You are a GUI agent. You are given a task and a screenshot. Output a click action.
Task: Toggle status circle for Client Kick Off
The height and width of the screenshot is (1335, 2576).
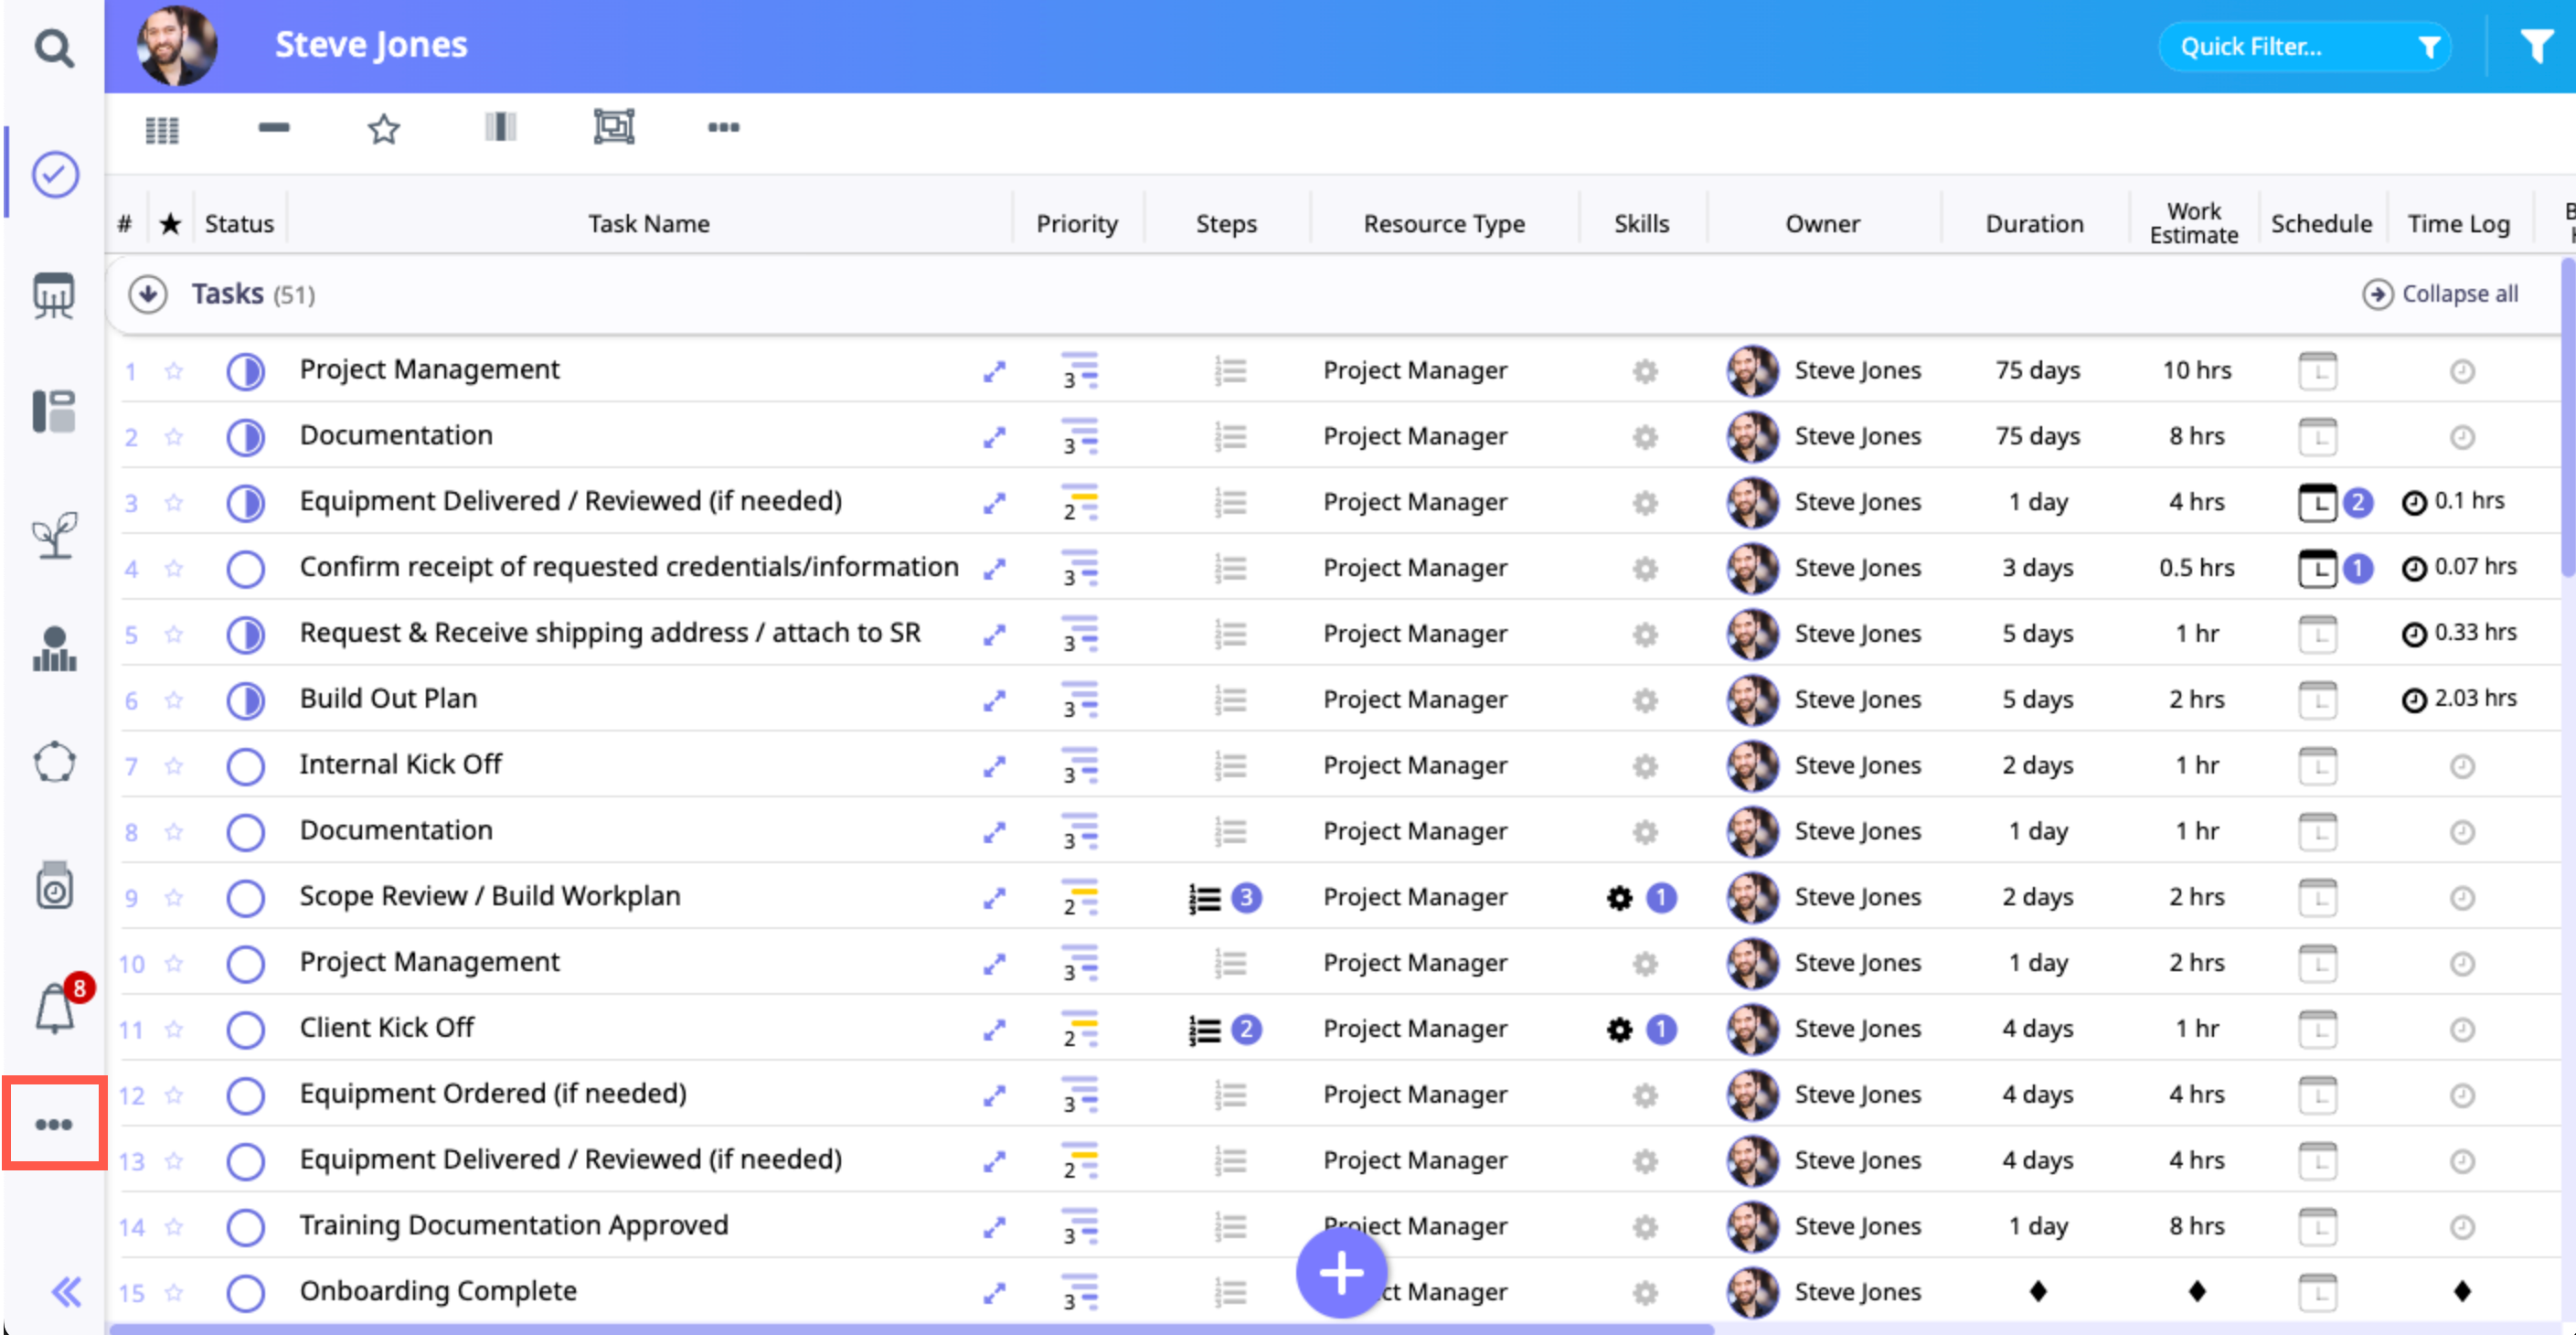click(x=245, y=1030)
